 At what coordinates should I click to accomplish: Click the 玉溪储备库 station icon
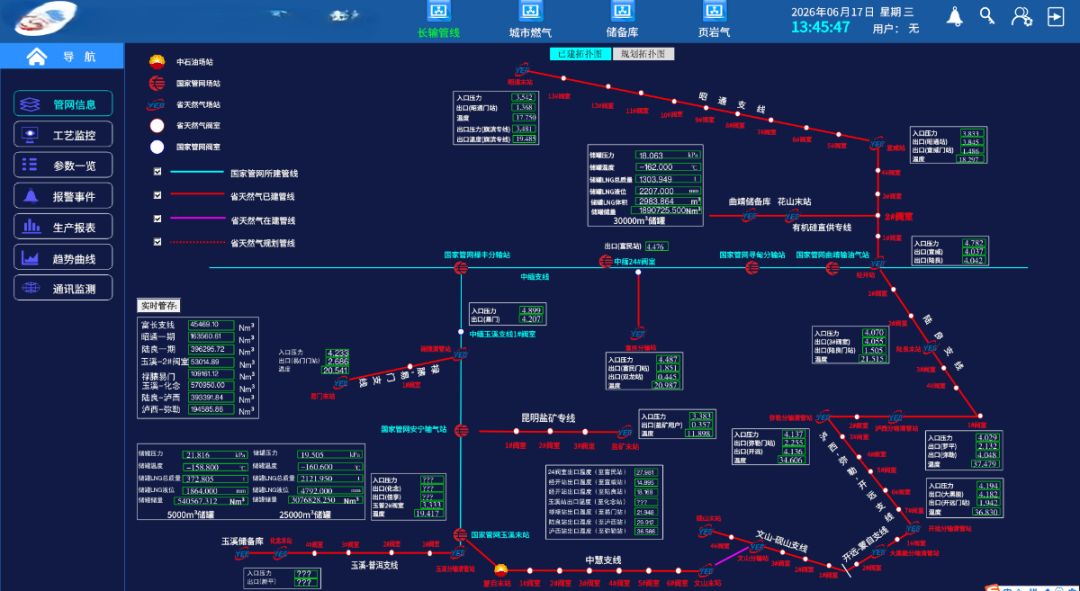coord(242,553)
